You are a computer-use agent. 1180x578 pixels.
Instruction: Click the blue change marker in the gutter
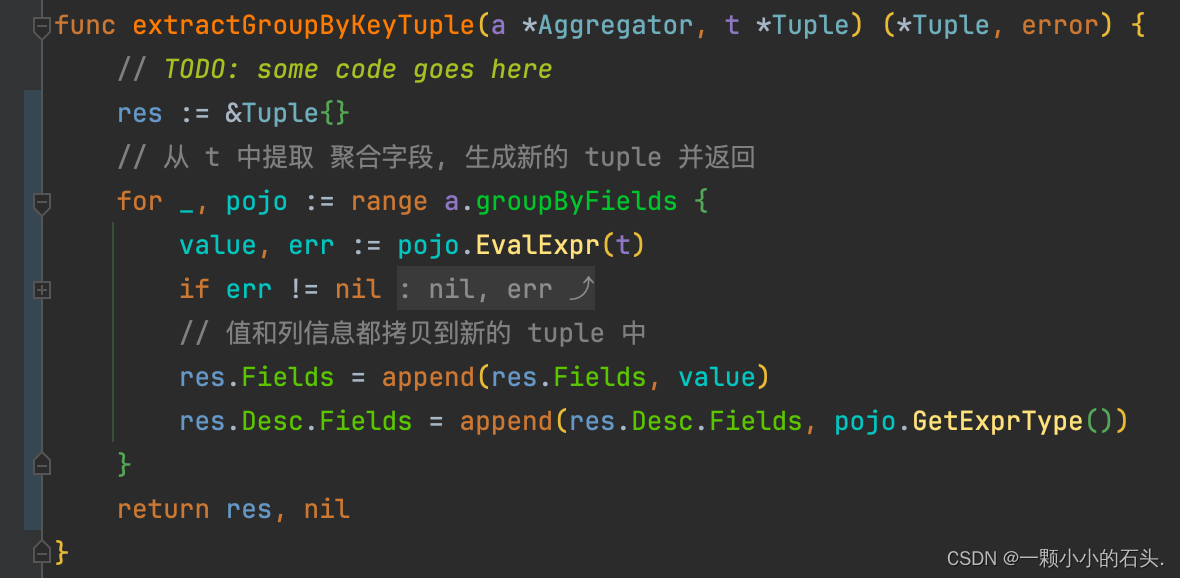click(x=32, y=310)
